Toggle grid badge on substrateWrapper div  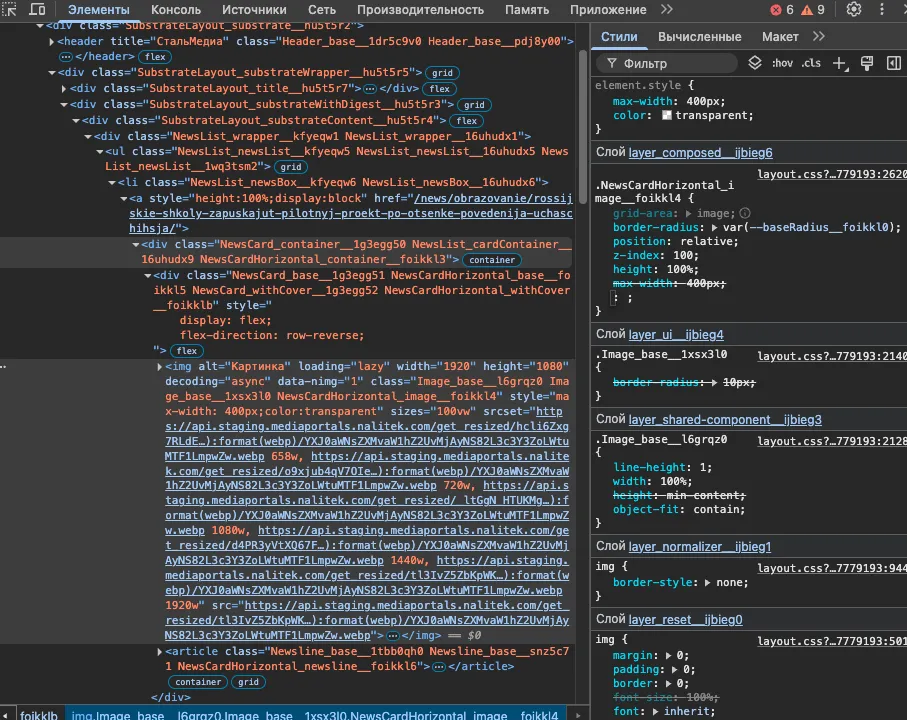[442, 73]
